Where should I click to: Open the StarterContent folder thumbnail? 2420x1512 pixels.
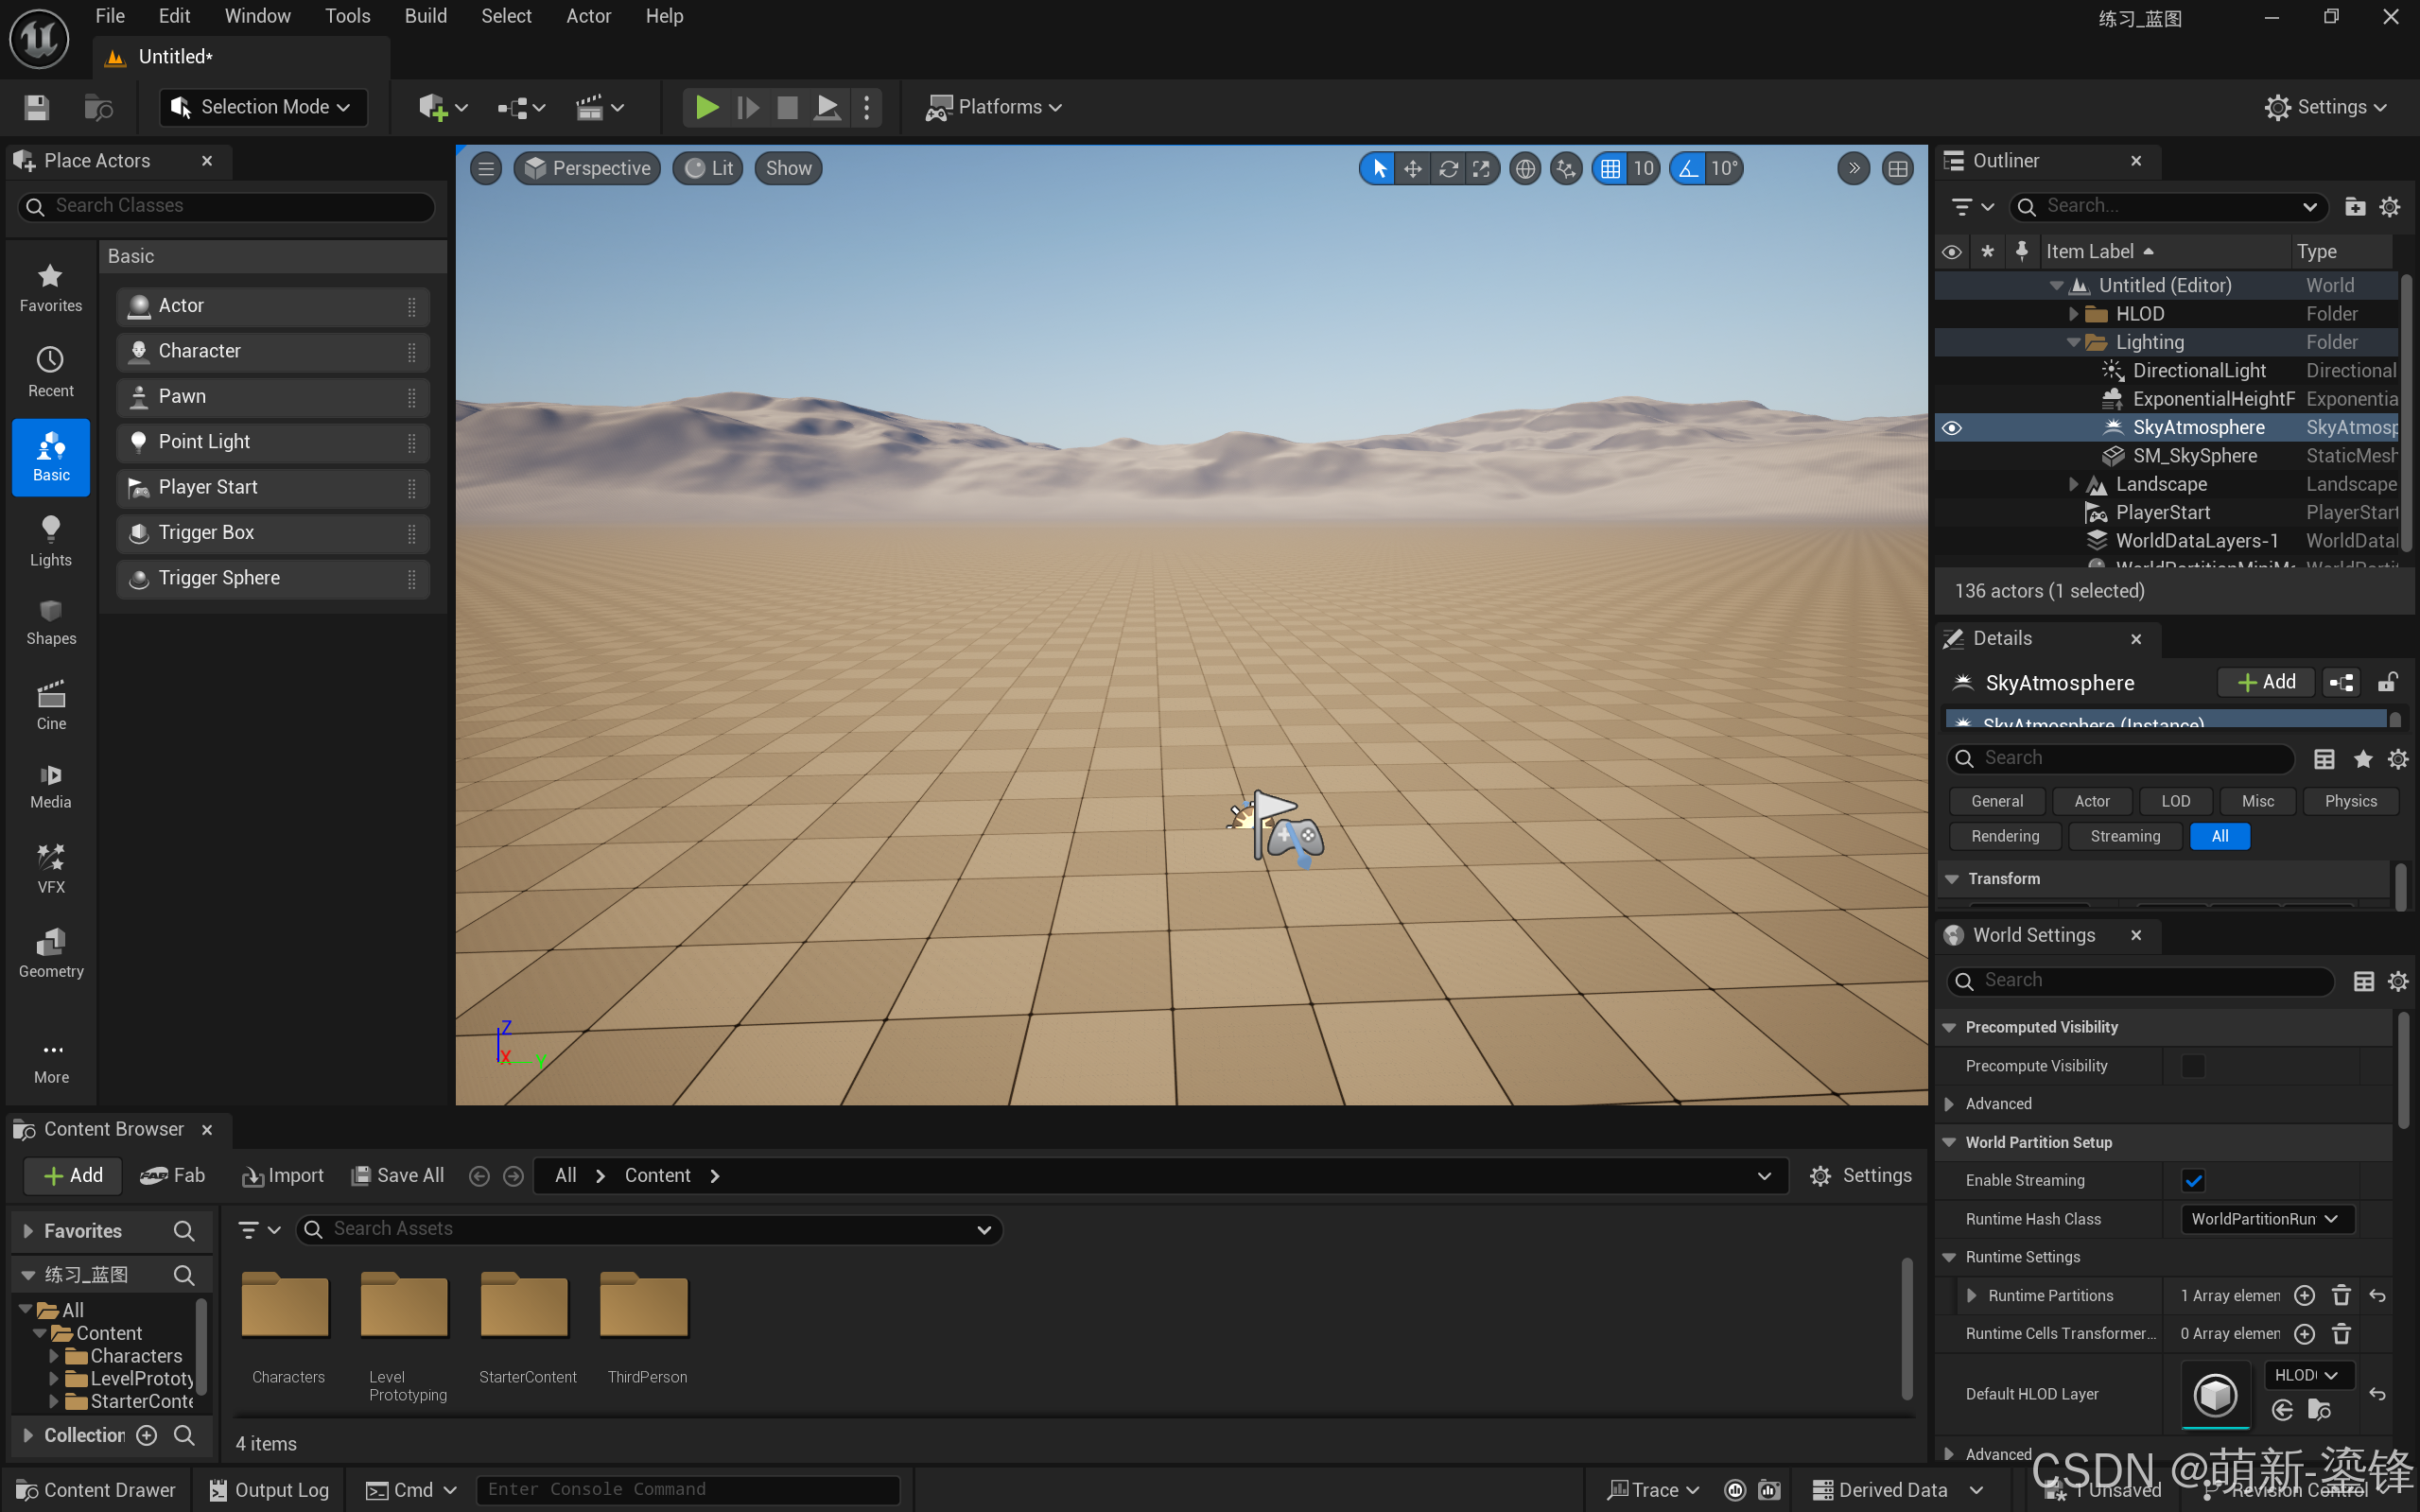526,1305
